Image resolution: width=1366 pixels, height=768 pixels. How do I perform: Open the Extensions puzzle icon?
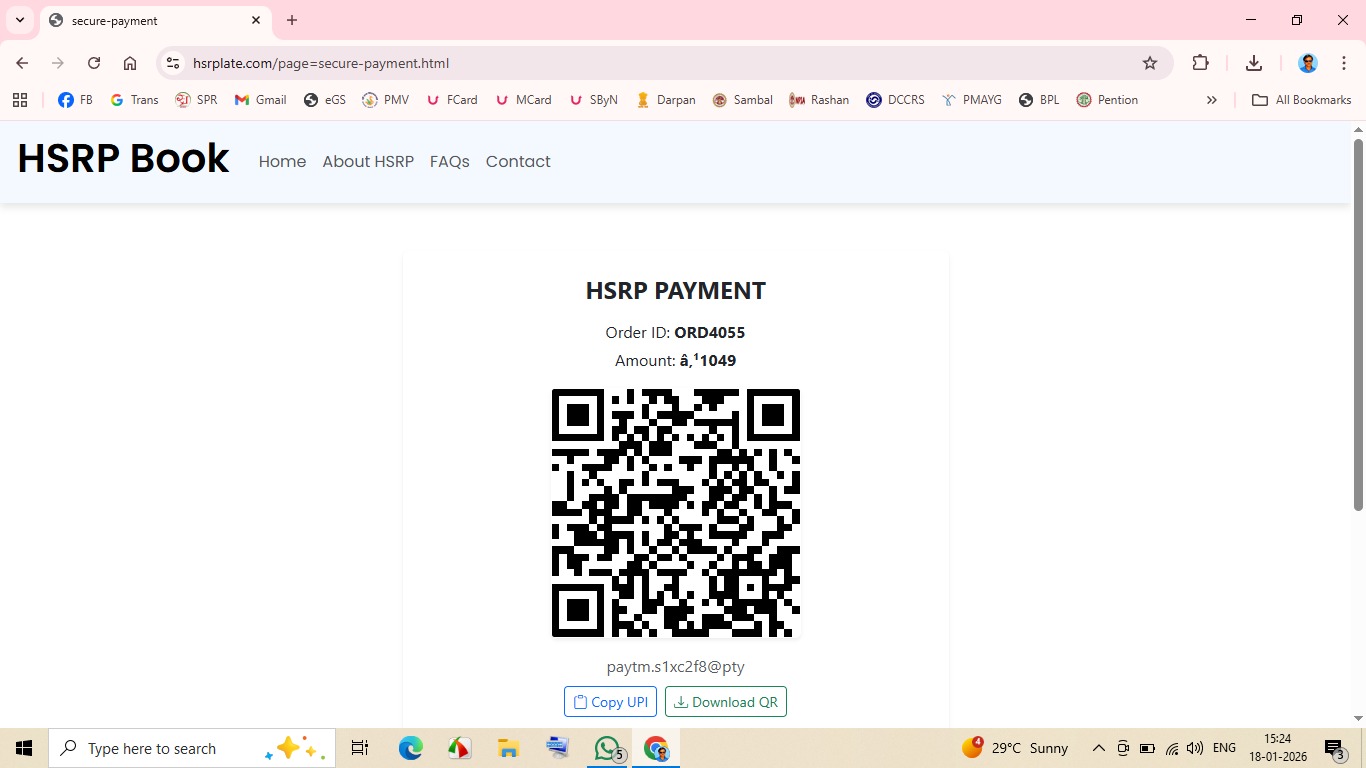1201,63
